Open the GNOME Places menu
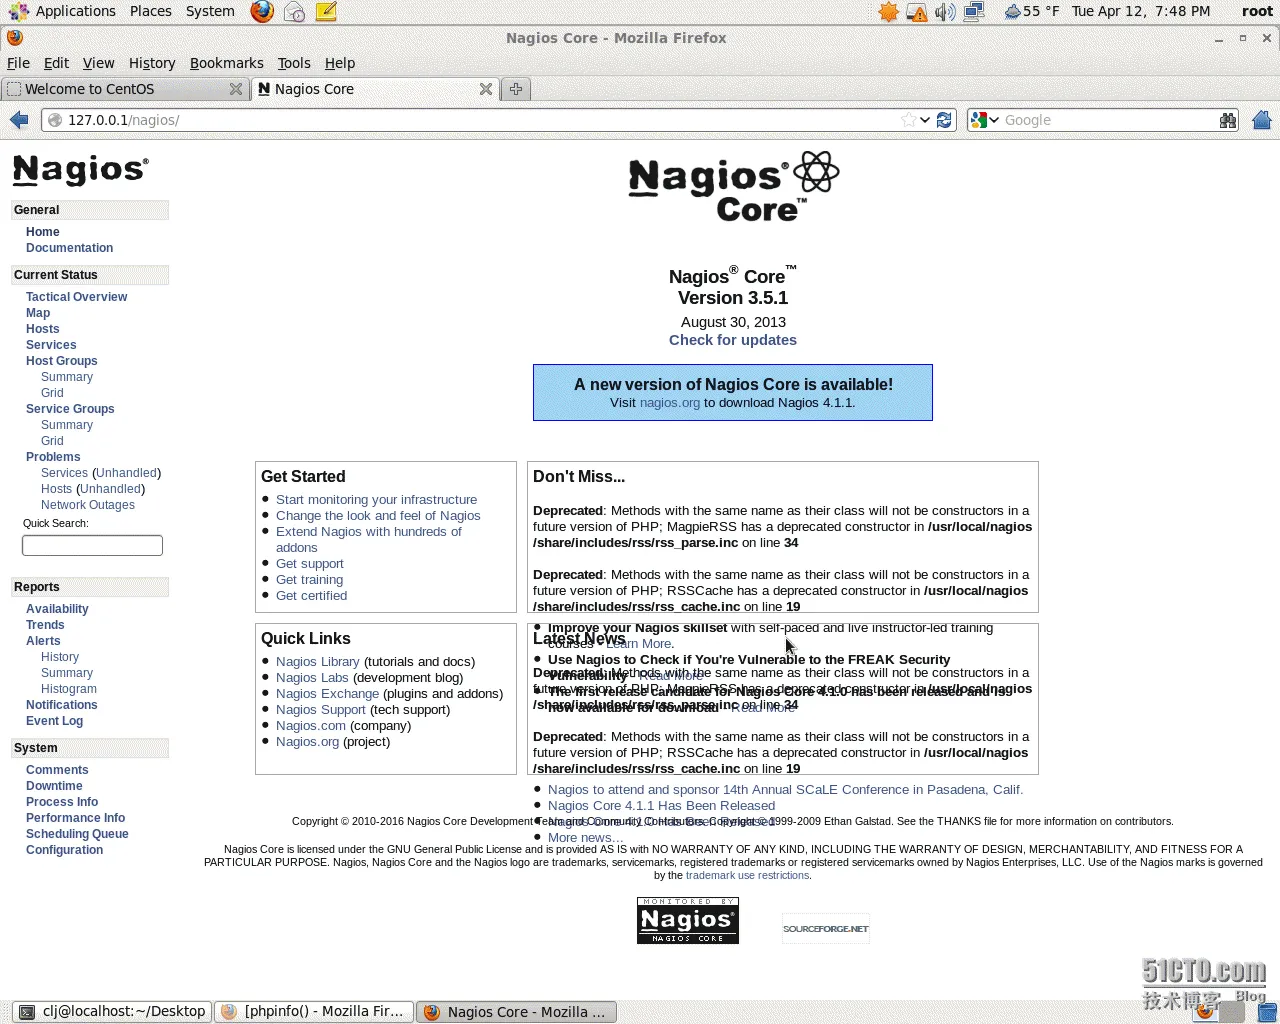Viewport: 1280px width, 1024px height. click(151, 11)
